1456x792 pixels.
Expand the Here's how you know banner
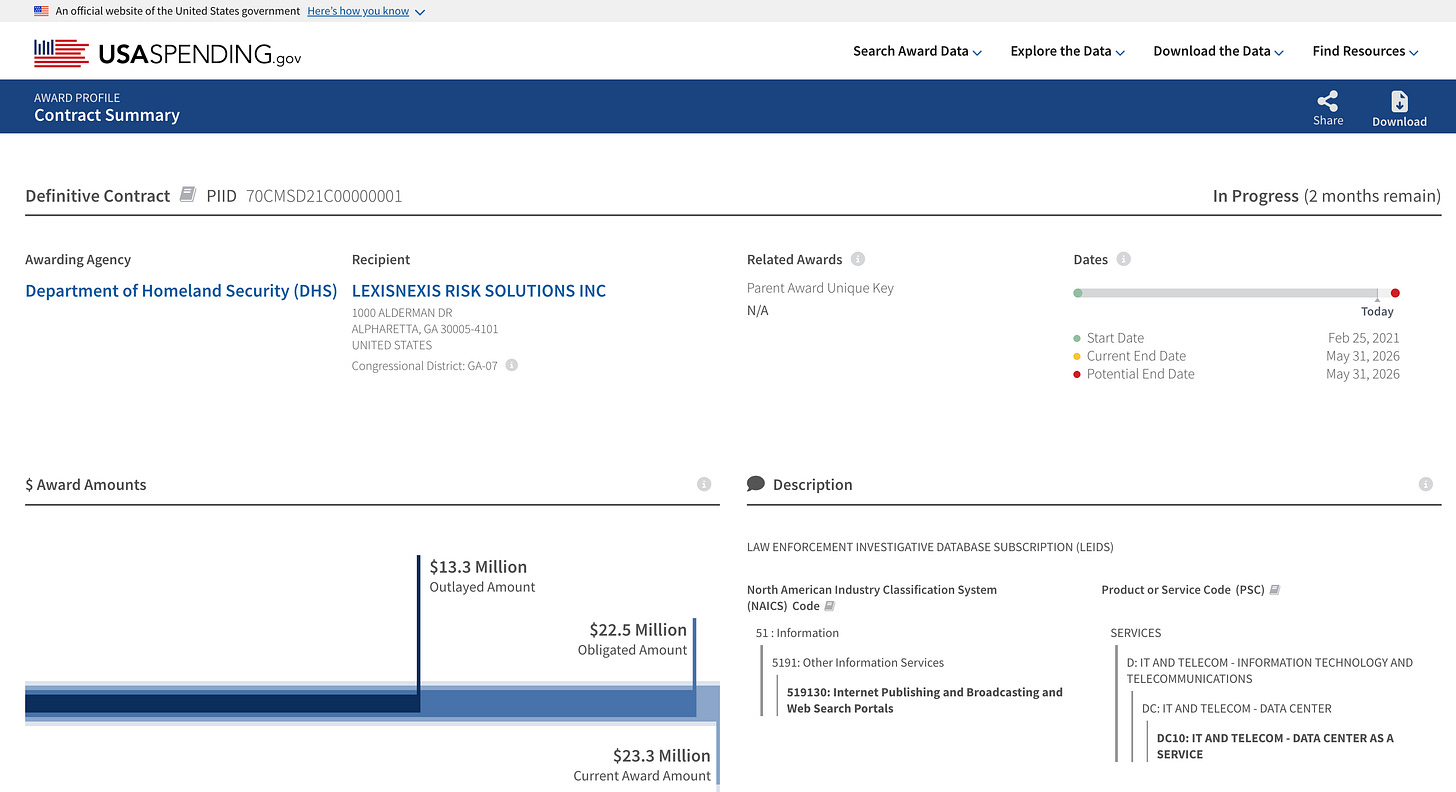366,11
